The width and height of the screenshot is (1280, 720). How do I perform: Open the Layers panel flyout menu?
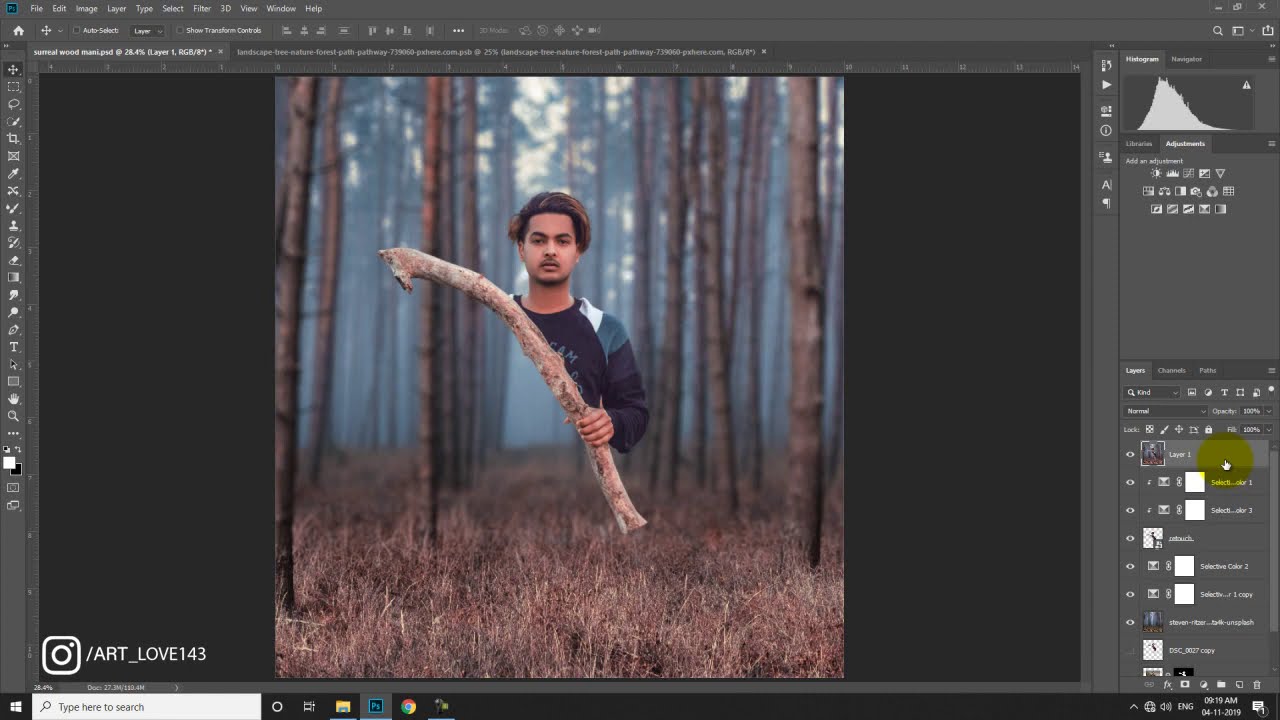coord(1271,371)
